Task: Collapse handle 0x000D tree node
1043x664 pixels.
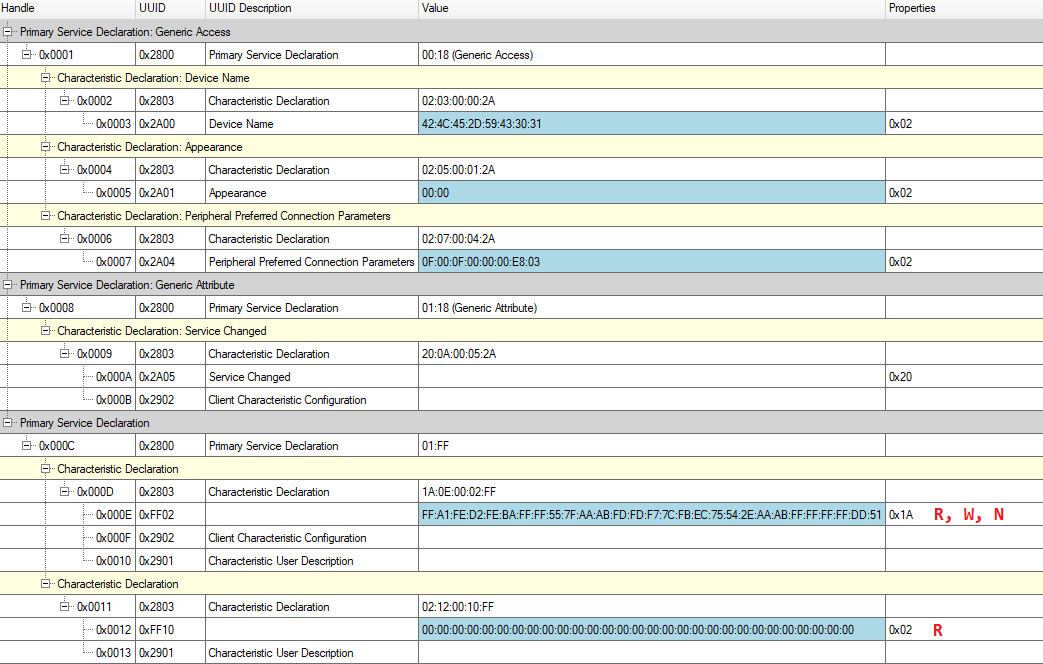Action: point(65,492)
